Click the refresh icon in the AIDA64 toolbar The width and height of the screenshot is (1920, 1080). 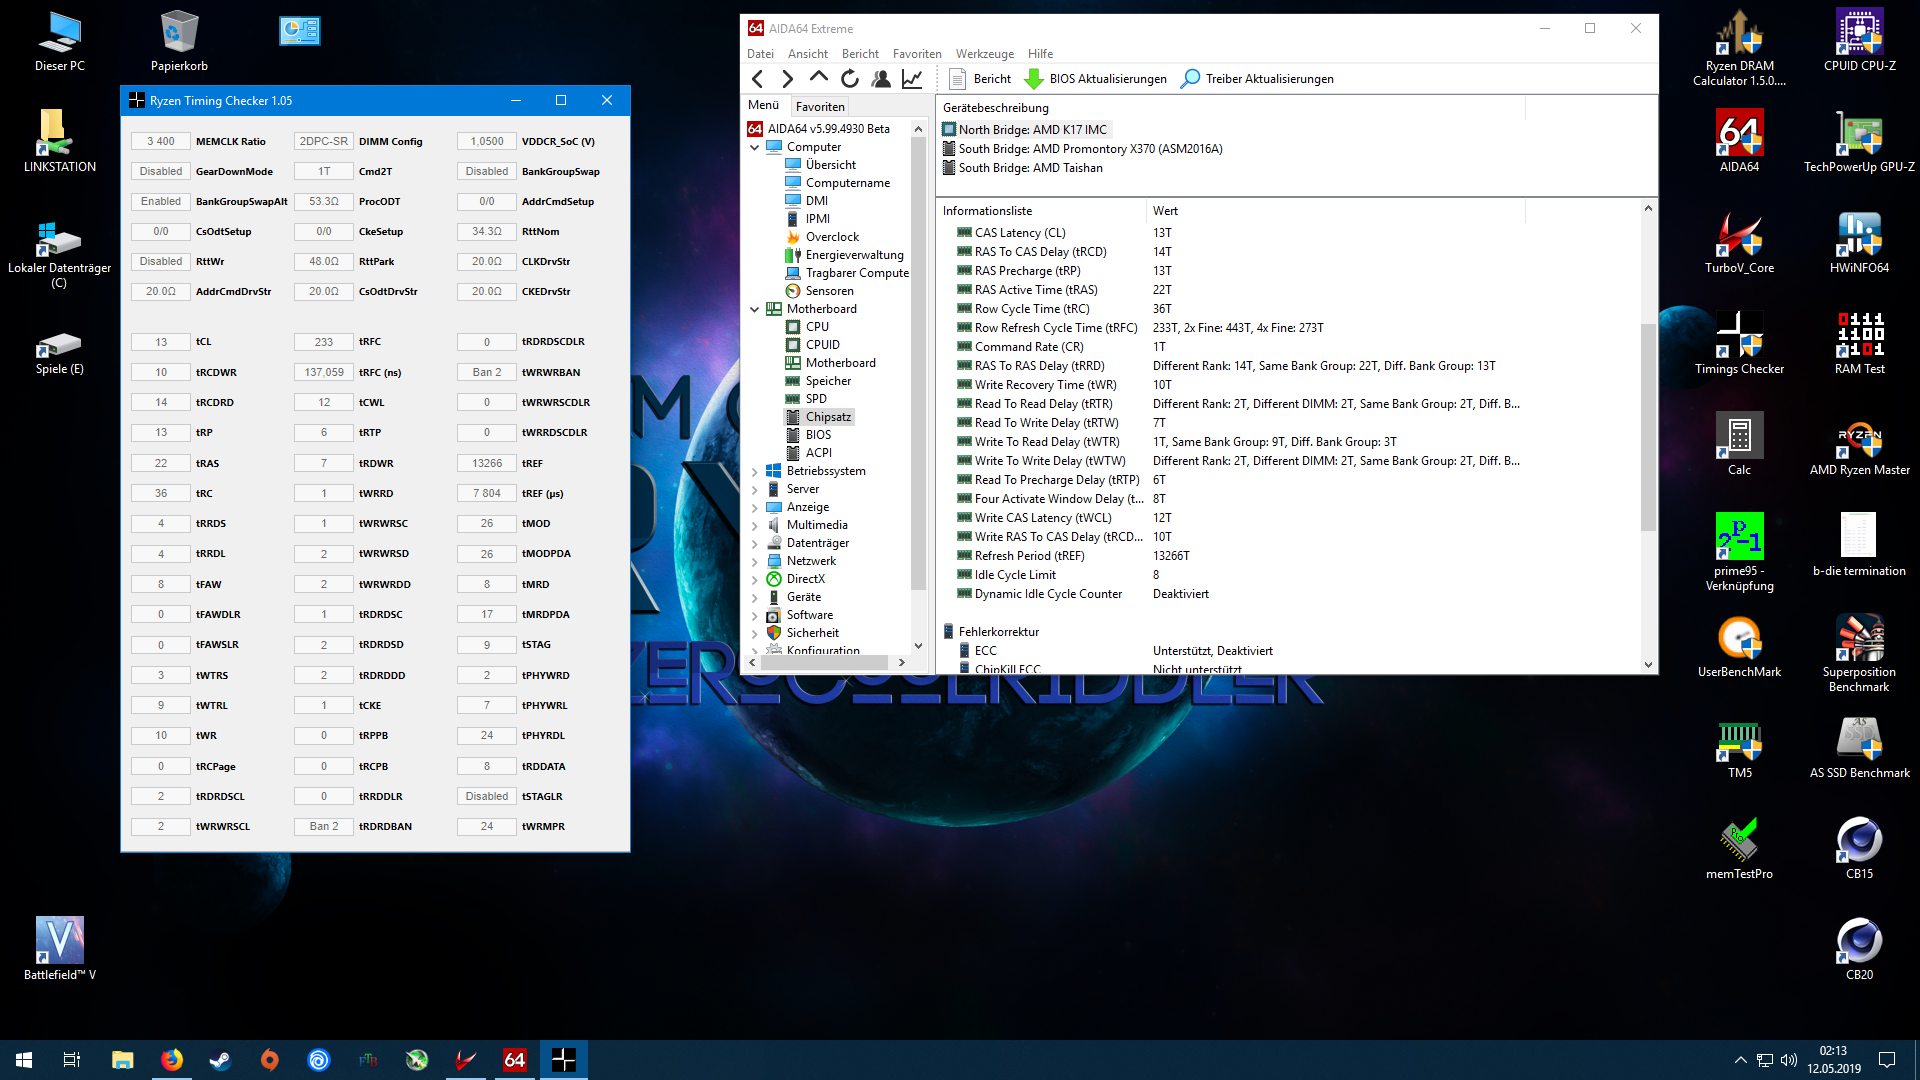850,79
